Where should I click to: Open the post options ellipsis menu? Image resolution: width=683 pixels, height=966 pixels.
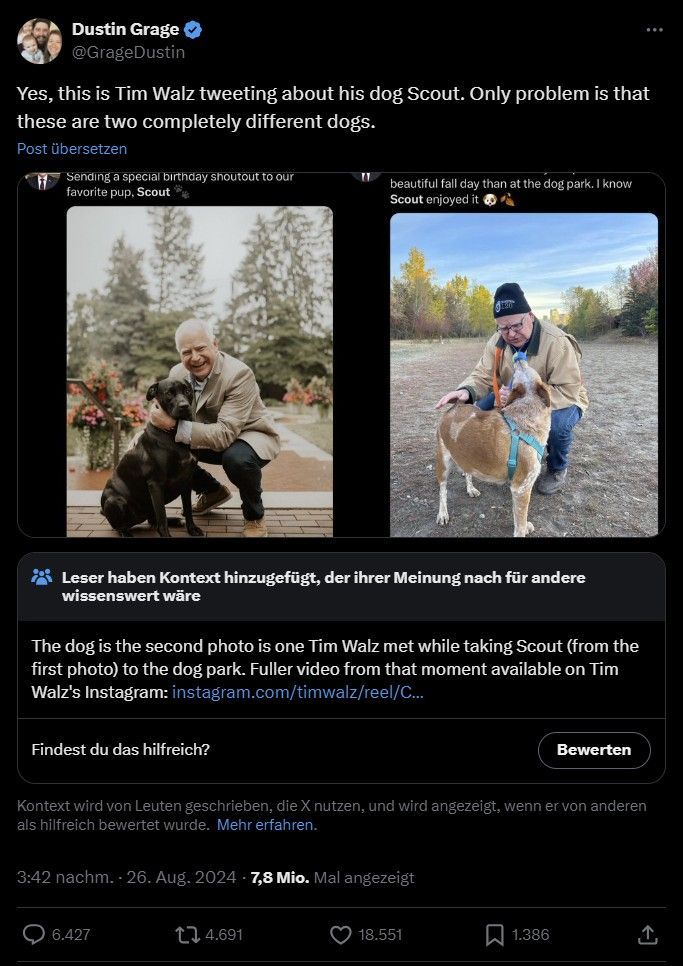(x=655, y=30)
